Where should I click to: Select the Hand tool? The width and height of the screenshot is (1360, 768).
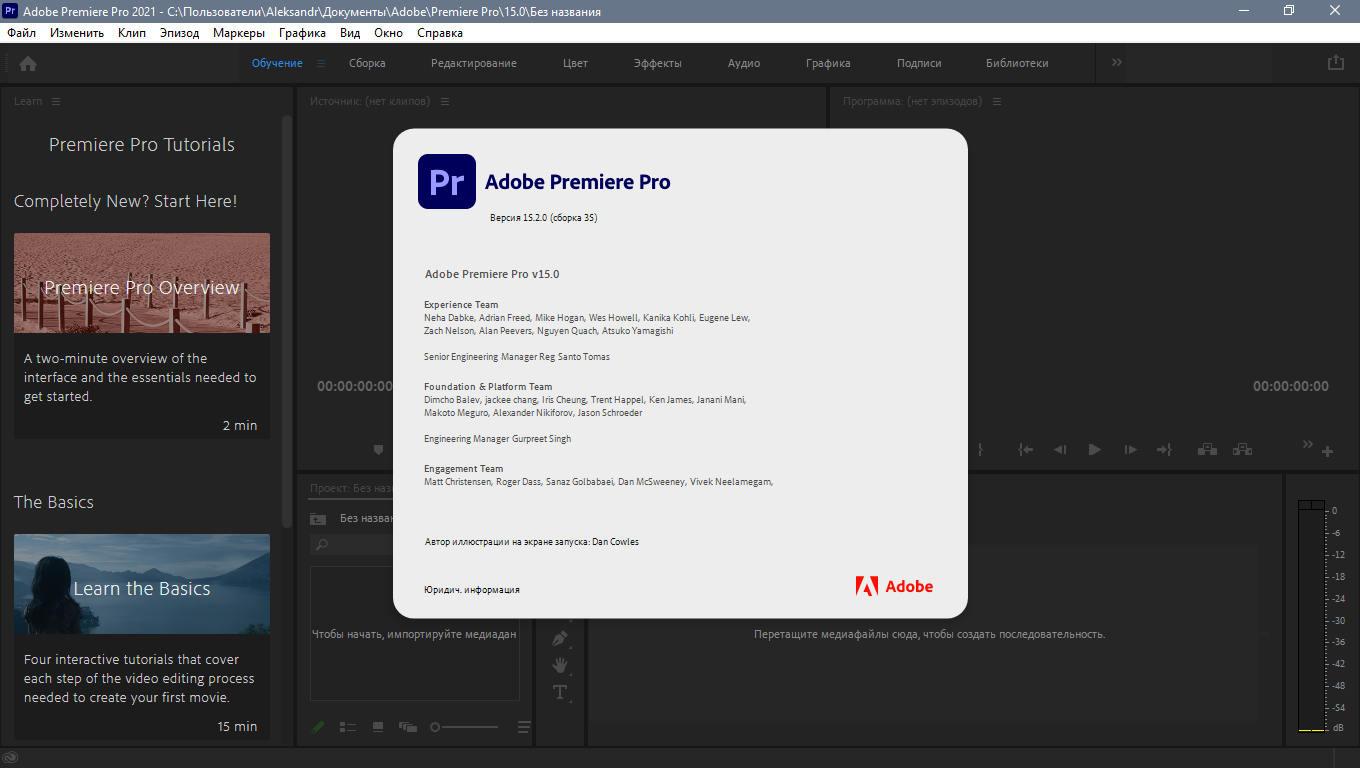[560, 665]
